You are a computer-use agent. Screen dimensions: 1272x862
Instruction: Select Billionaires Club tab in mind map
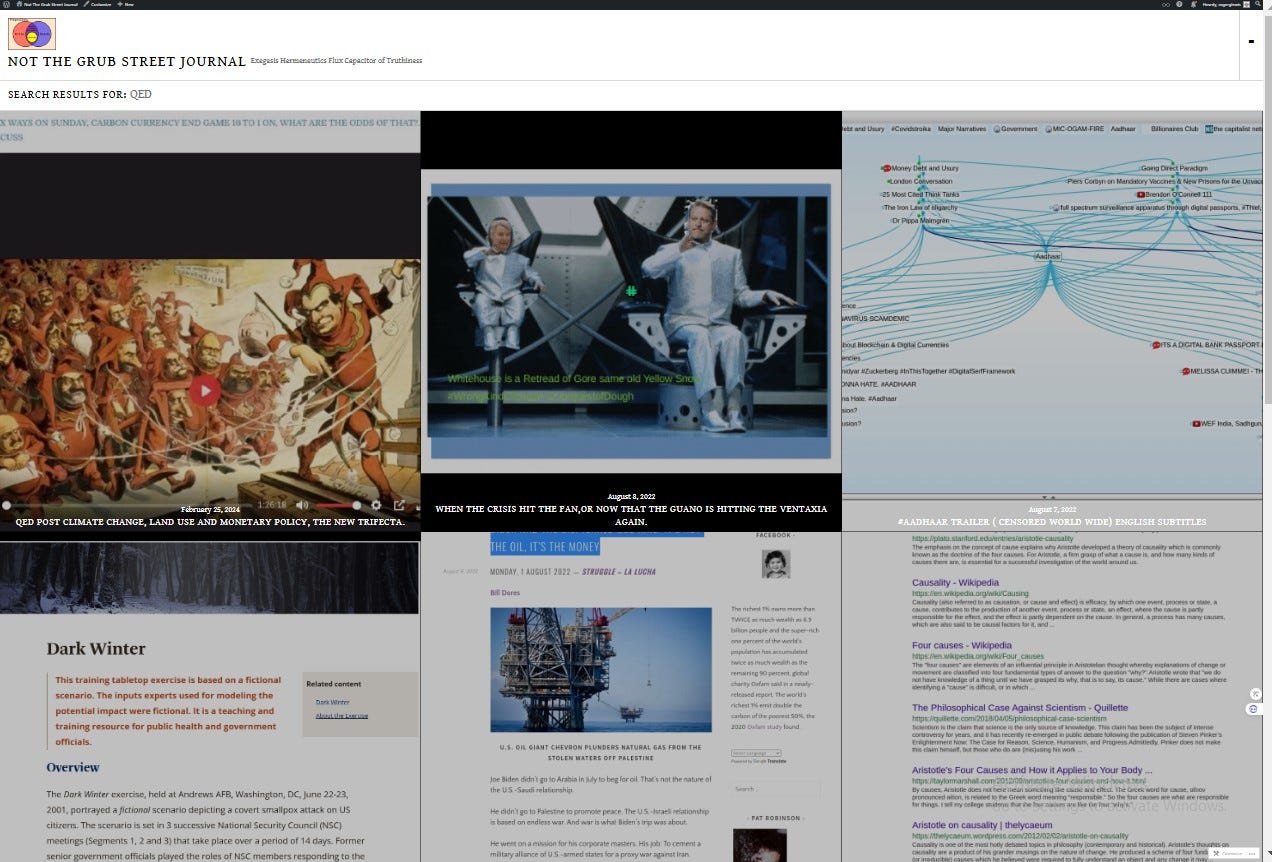1174,129
